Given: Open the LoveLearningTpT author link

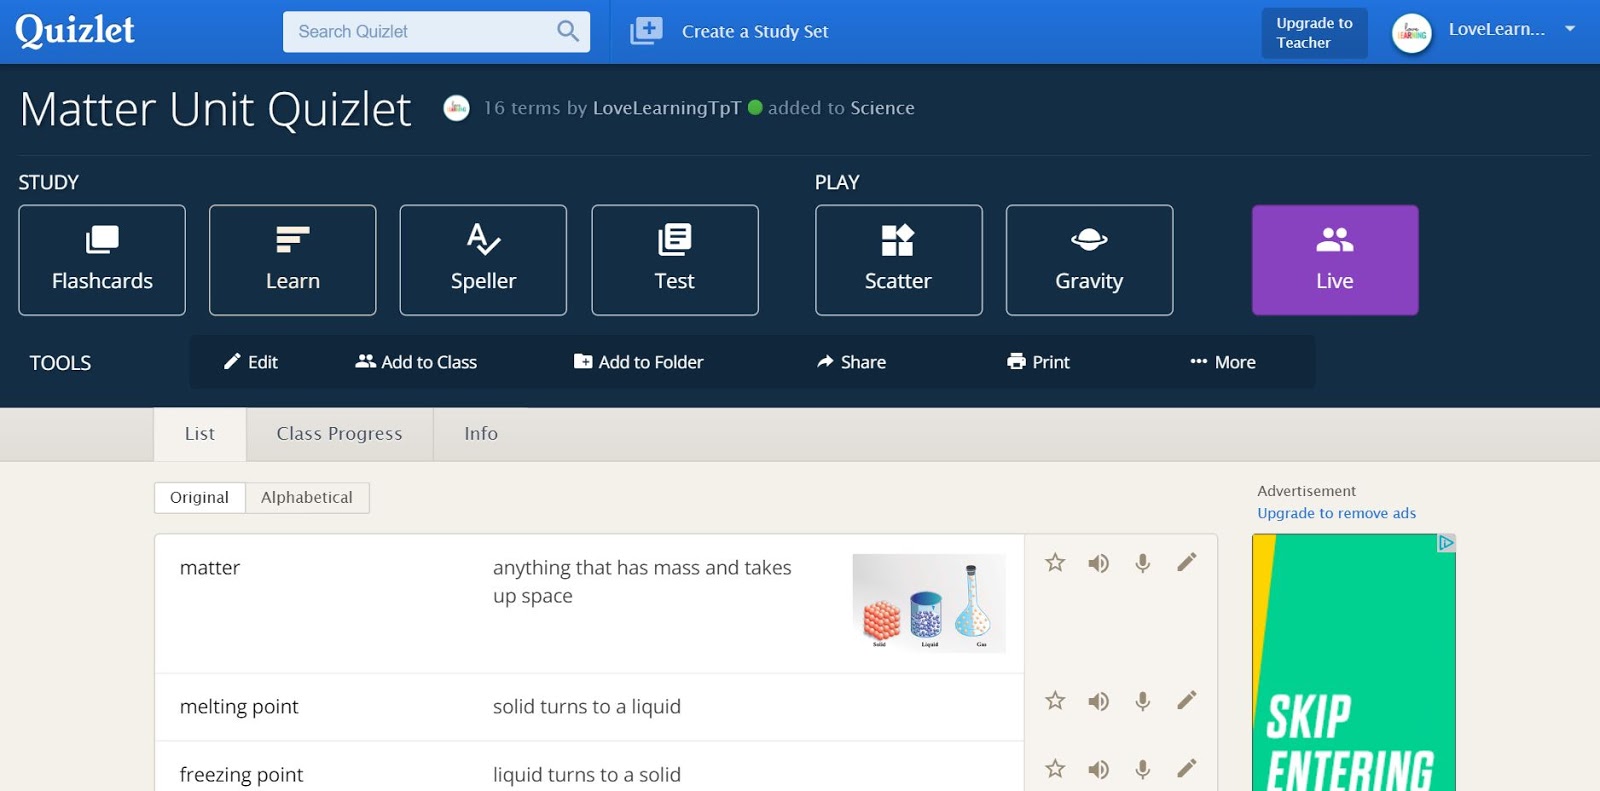Looking at the screenshot, I should 667,108.
